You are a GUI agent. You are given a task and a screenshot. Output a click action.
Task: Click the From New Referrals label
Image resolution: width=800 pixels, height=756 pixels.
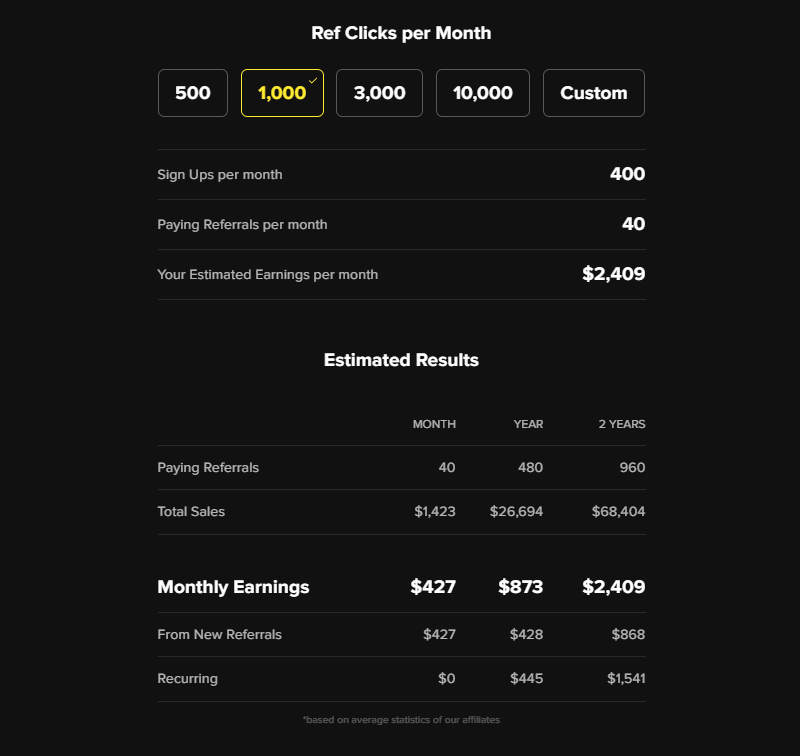[219, 634]
